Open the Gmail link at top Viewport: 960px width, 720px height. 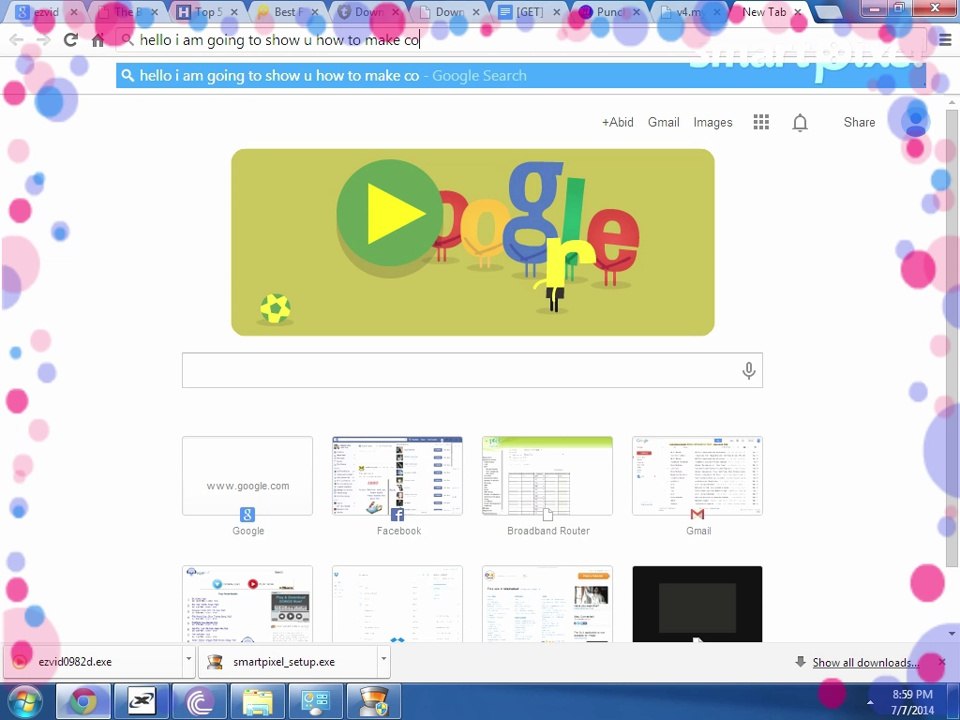click(x=664, y=122)
